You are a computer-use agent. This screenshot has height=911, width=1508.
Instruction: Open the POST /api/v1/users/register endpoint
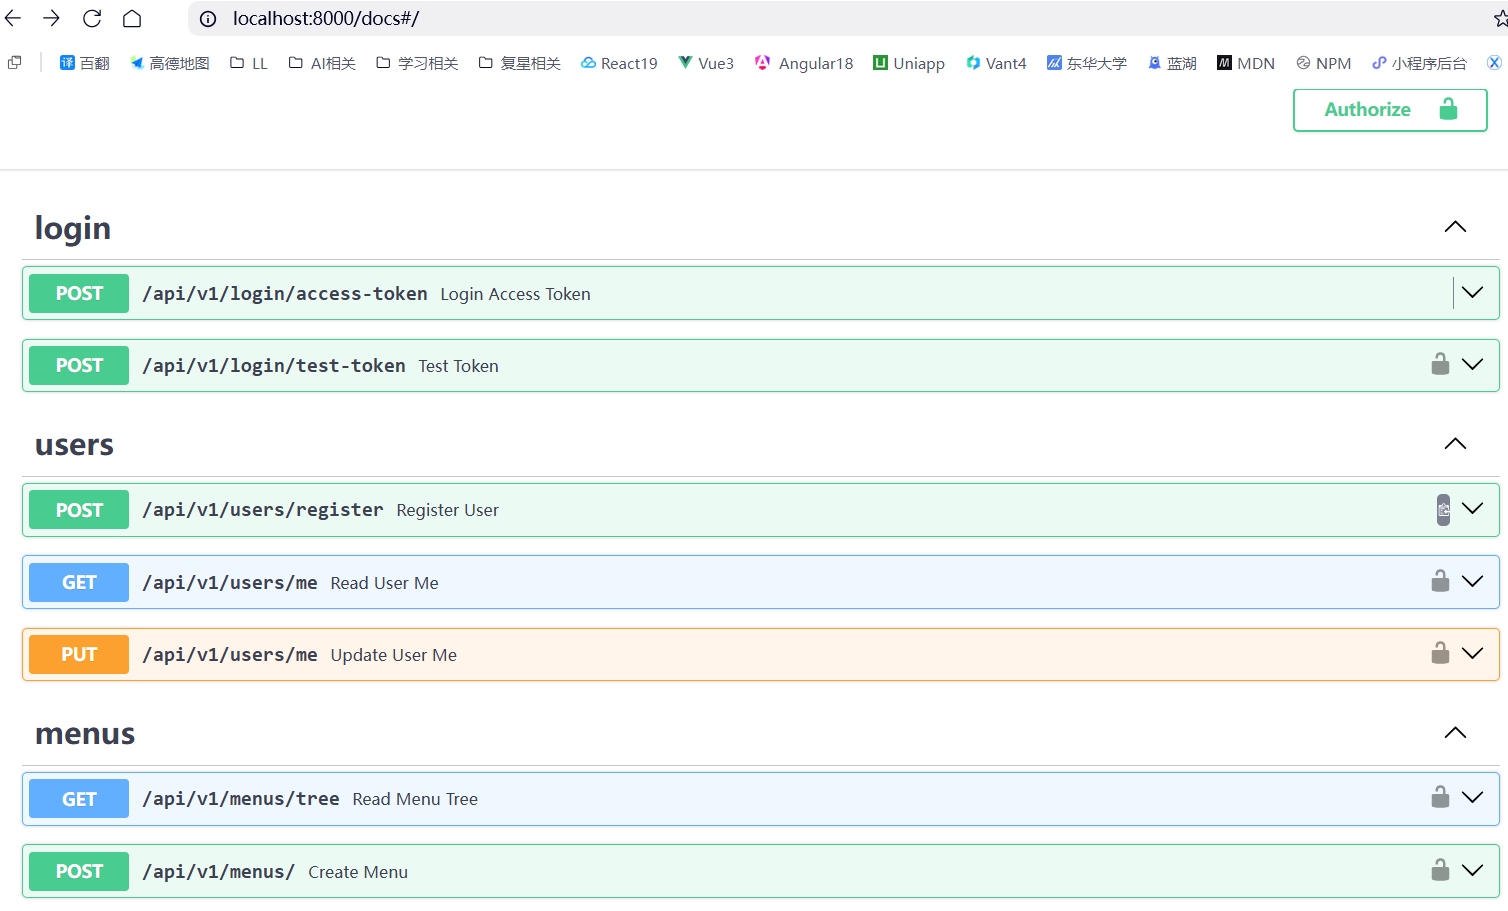[262, 510]
